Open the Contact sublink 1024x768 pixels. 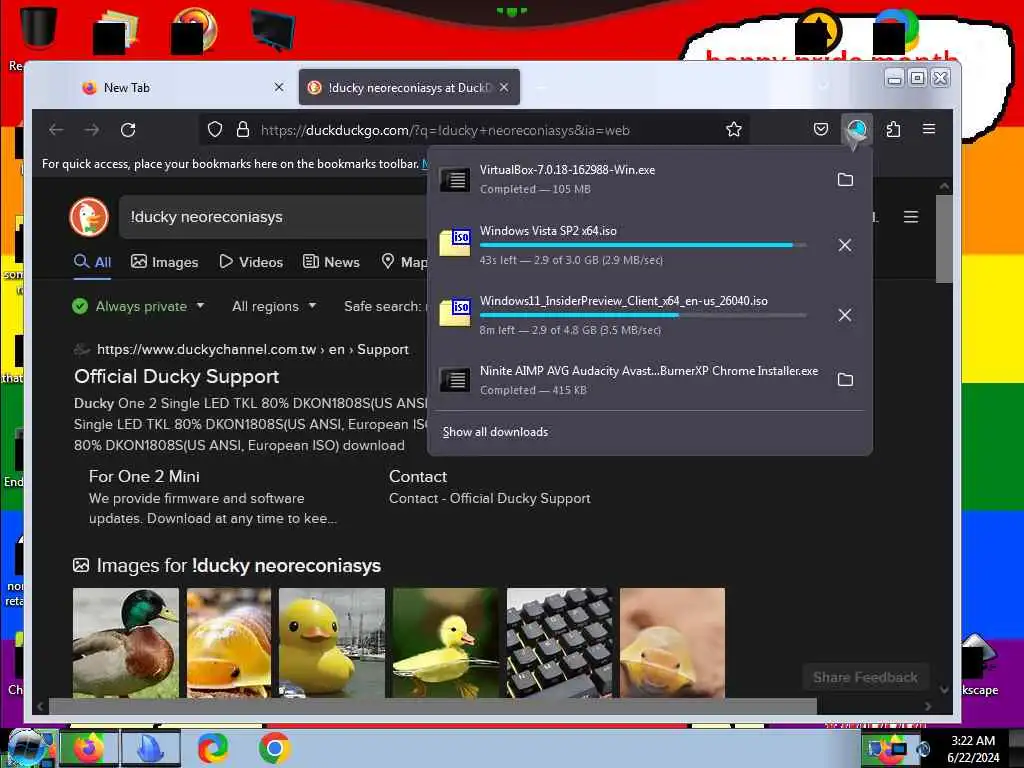[418, 476]
